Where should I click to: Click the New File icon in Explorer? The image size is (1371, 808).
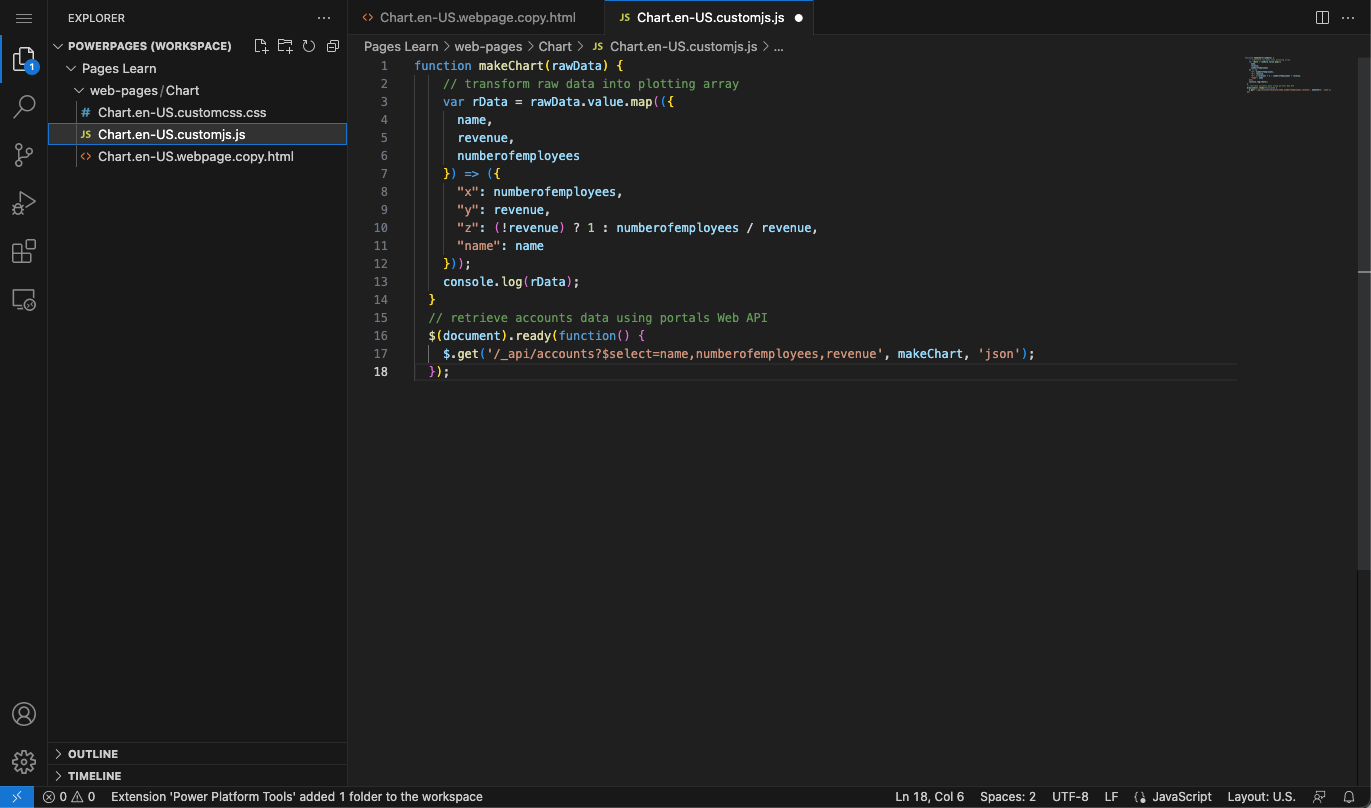[261, 46]
